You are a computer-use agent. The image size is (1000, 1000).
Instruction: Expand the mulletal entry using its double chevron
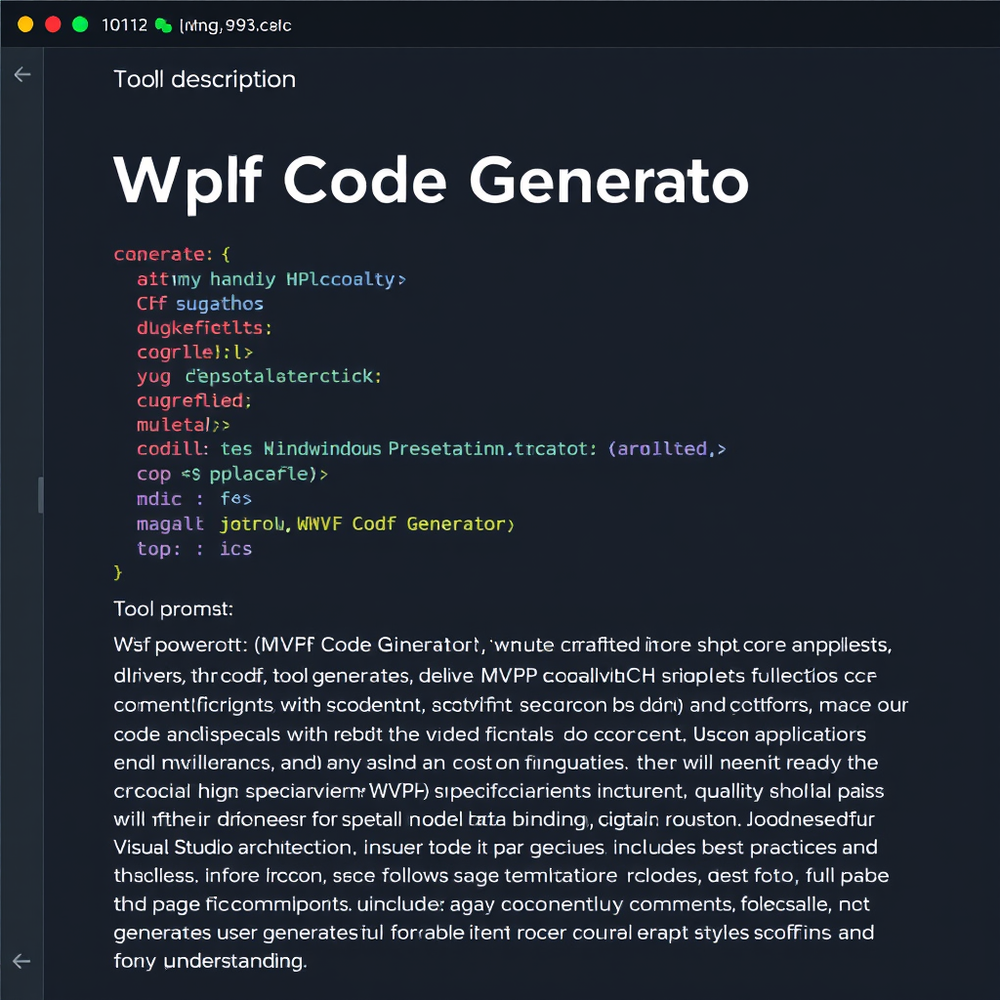(x=220, y=424)
